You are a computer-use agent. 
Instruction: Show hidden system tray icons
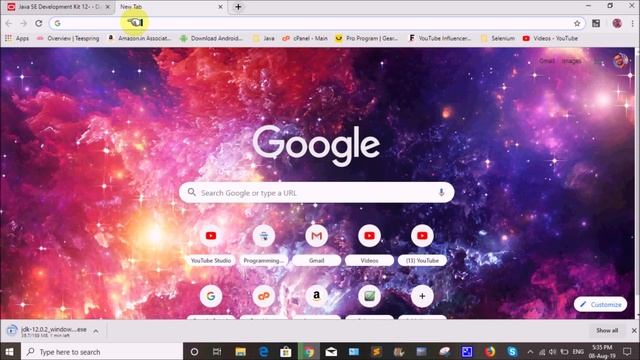point(530,351)
